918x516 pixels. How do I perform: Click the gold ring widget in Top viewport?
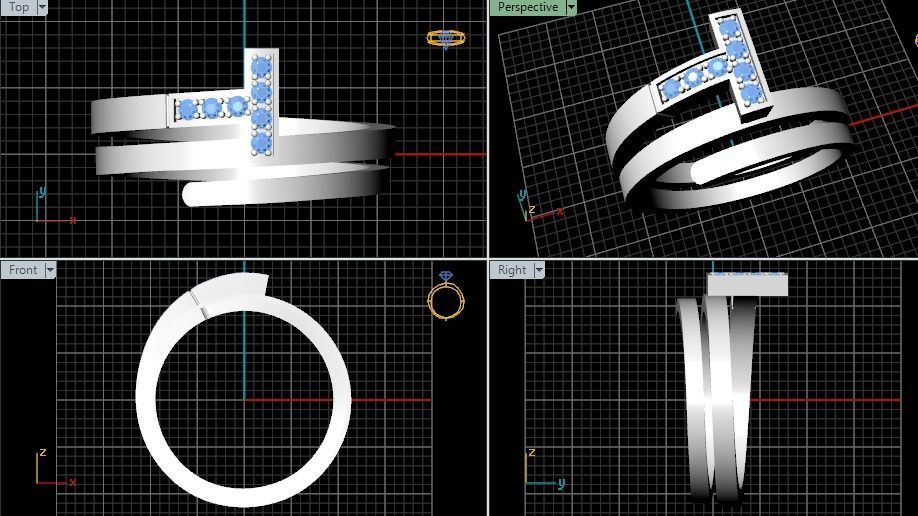coord(446,39)
